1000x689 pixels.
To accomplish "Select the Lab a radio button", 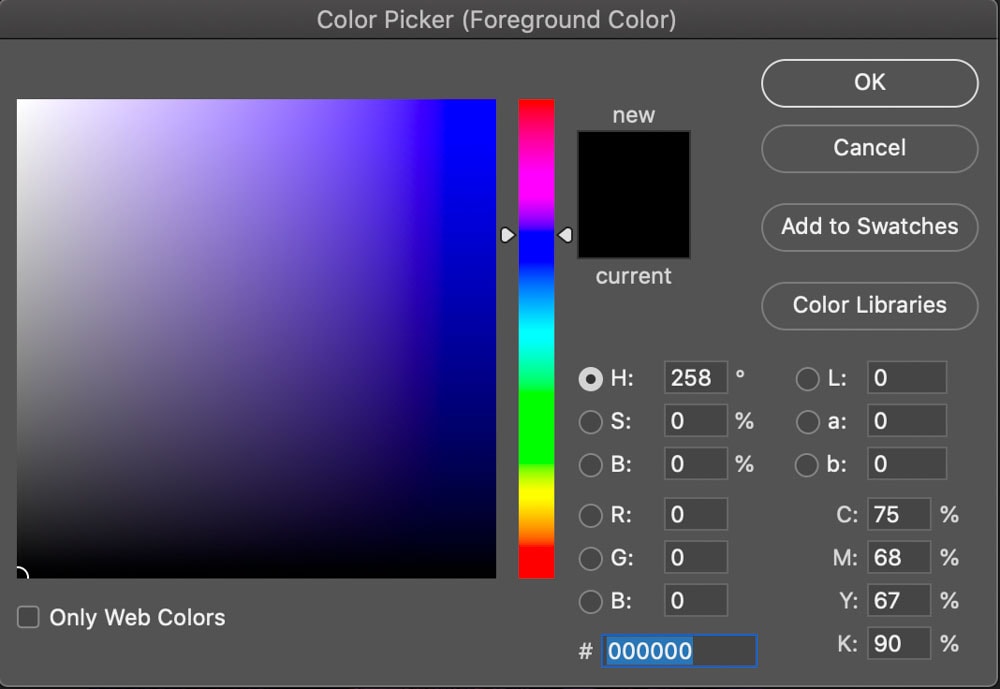I will 807,422.
